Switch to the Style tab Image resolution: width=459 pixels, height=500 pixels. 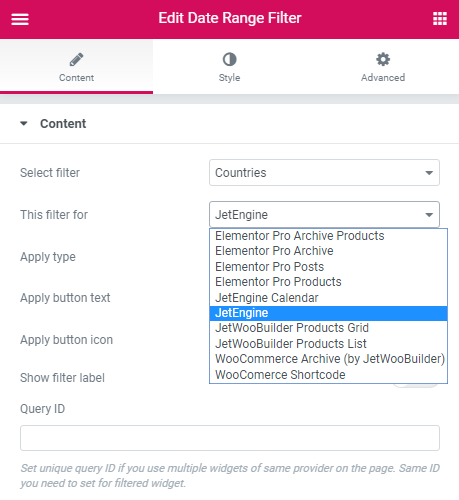tap(229, 67)
